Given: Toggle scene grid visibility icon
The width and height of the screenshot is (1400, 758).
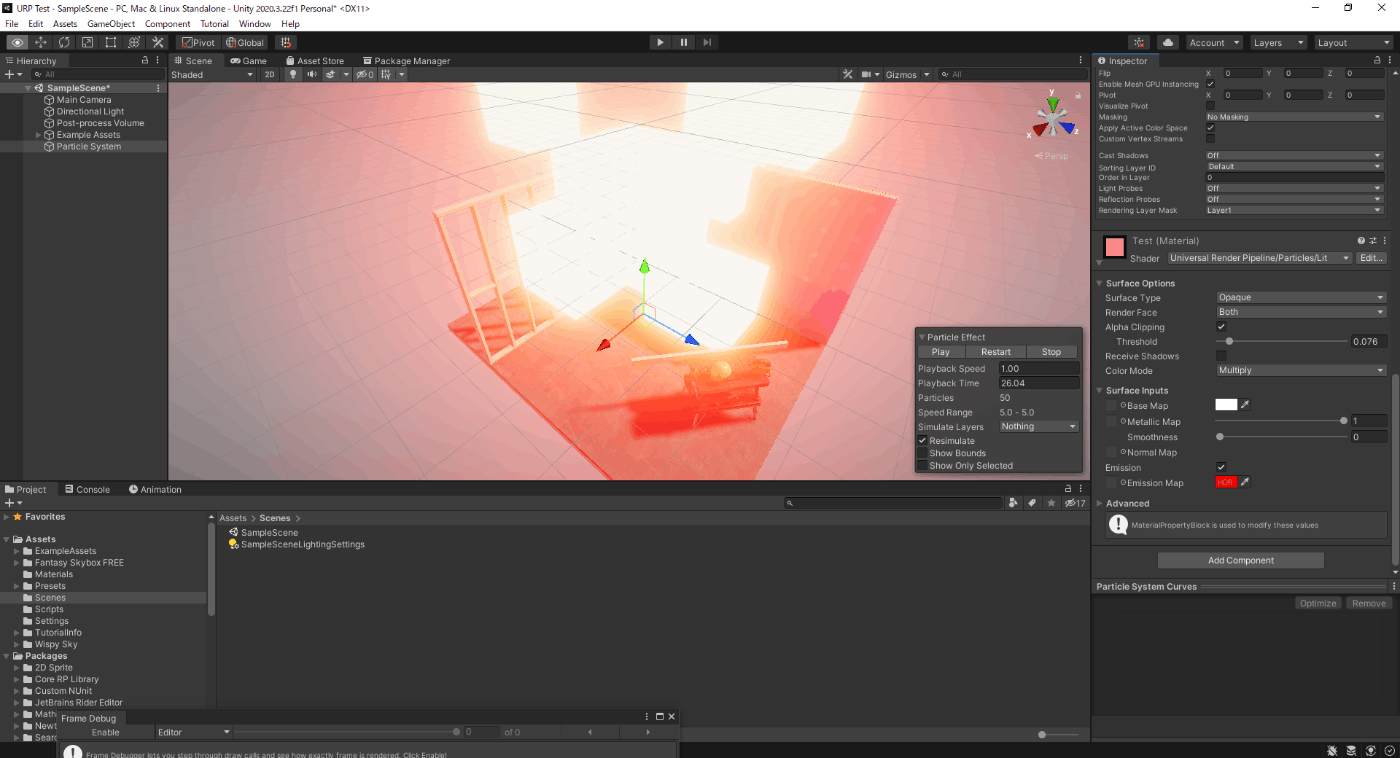Looking at the screenshot, I should point(385,75).
